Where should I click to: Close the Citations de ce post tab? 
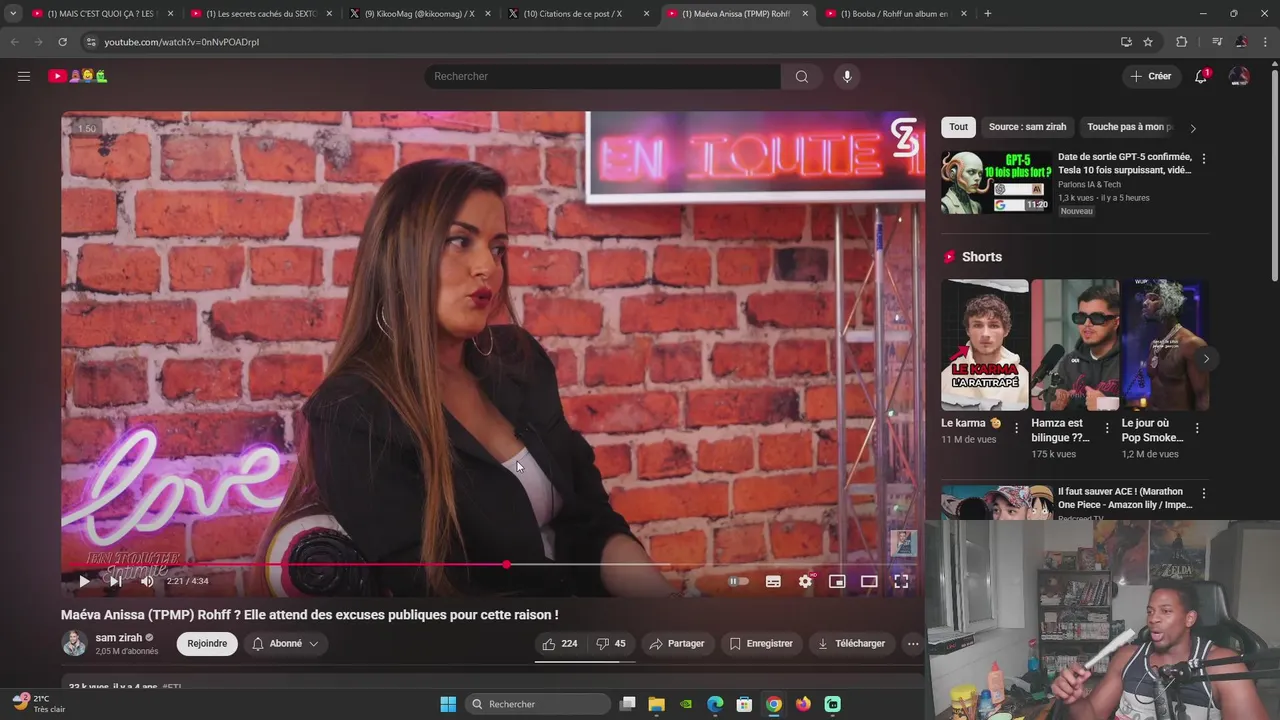646,14
